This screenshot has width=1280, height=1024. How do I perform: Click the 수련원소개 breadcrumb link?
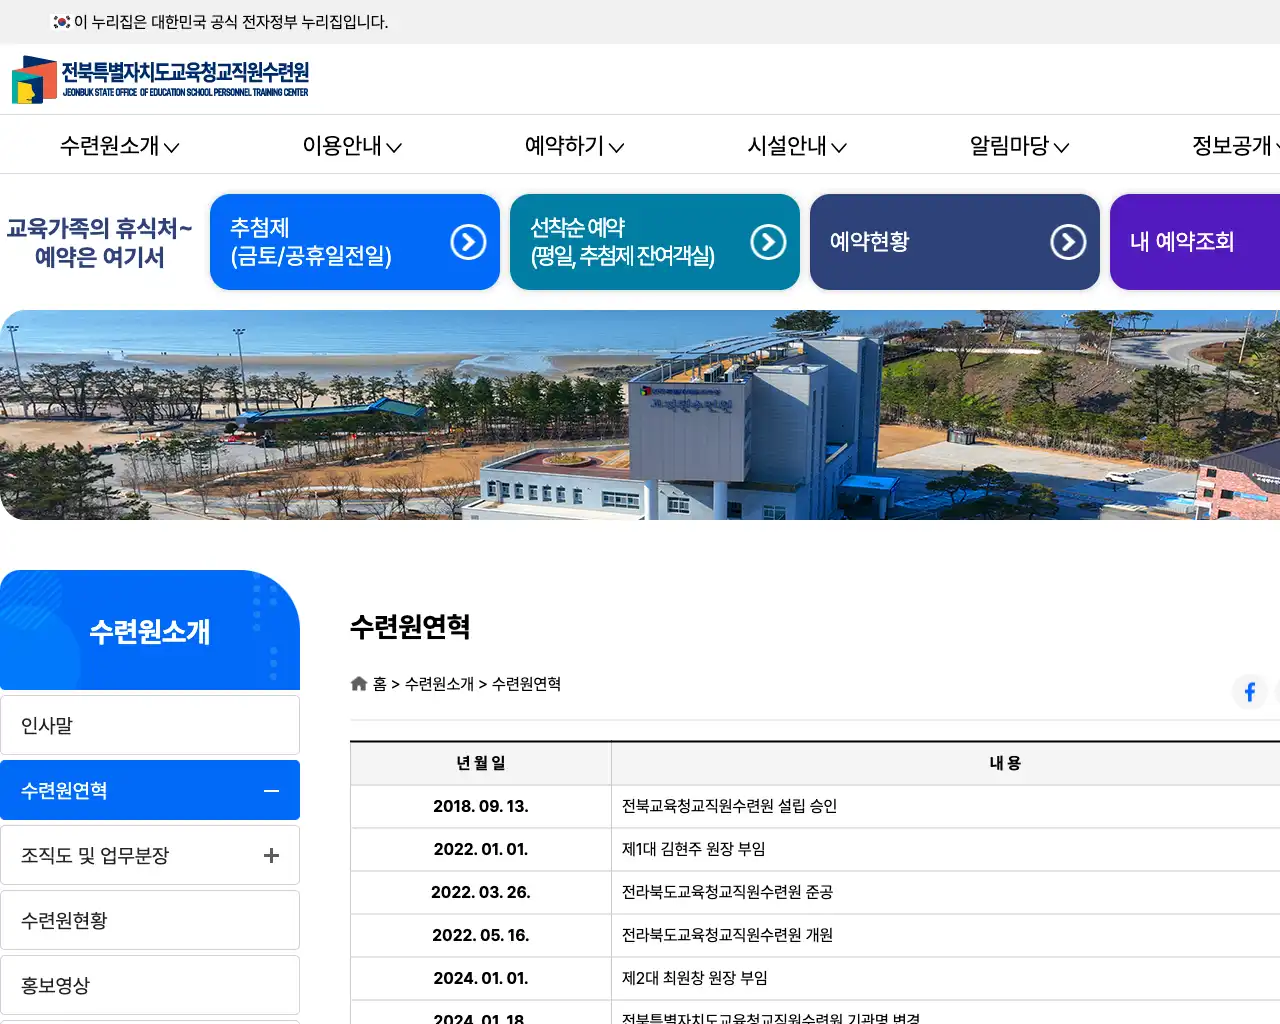(441, 684)
